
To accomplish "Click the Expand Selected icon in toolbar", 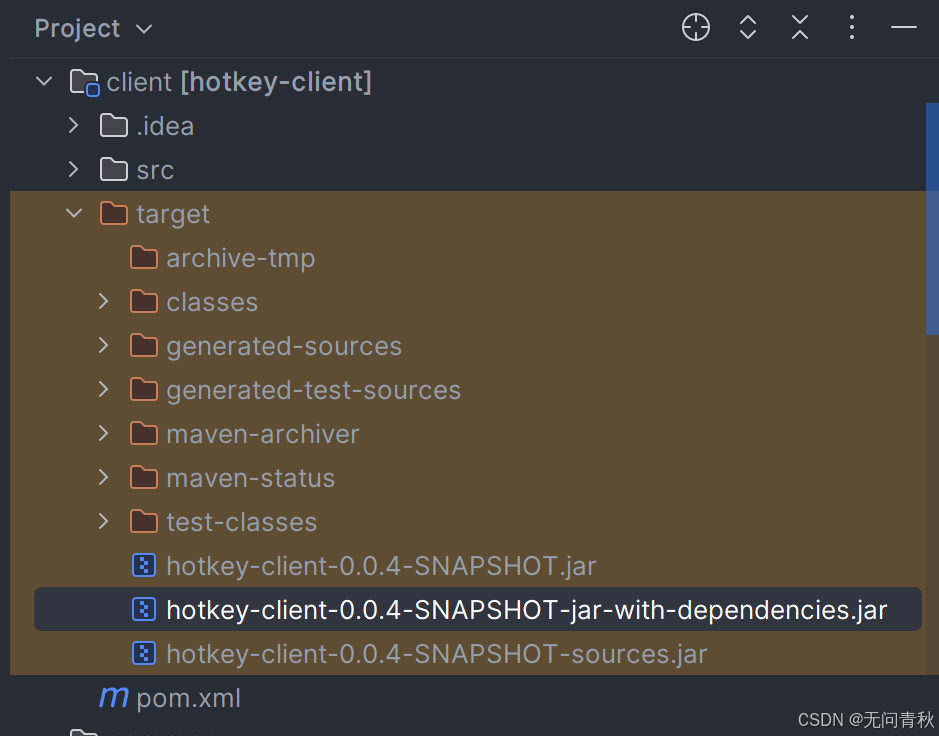I will click(748, 28).
